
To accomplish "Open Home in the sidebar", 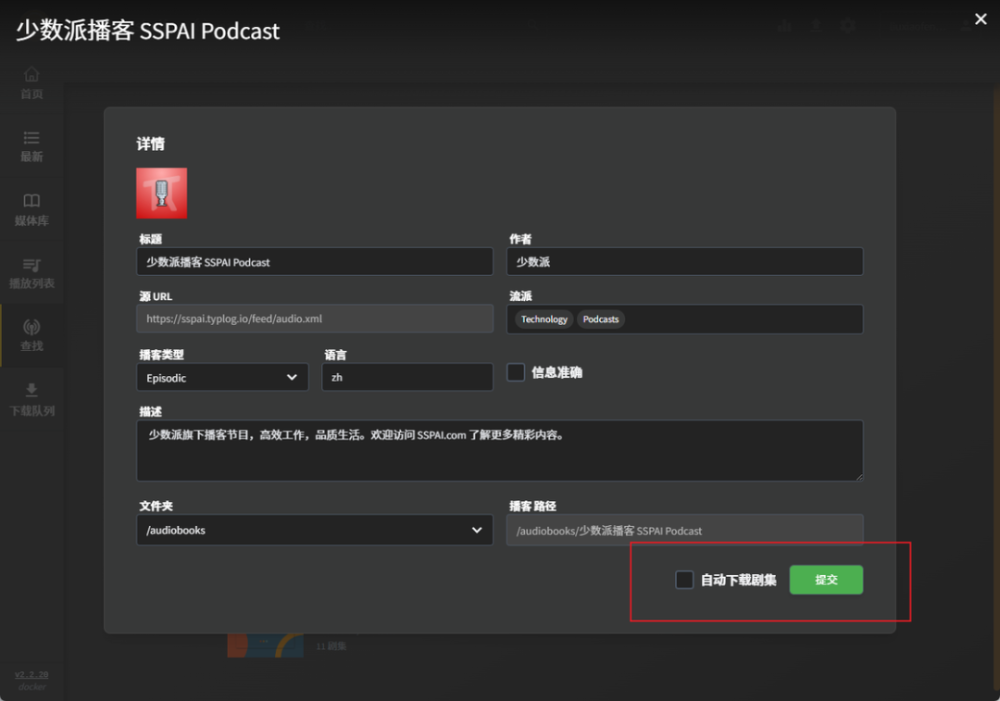I will (31, 83).
